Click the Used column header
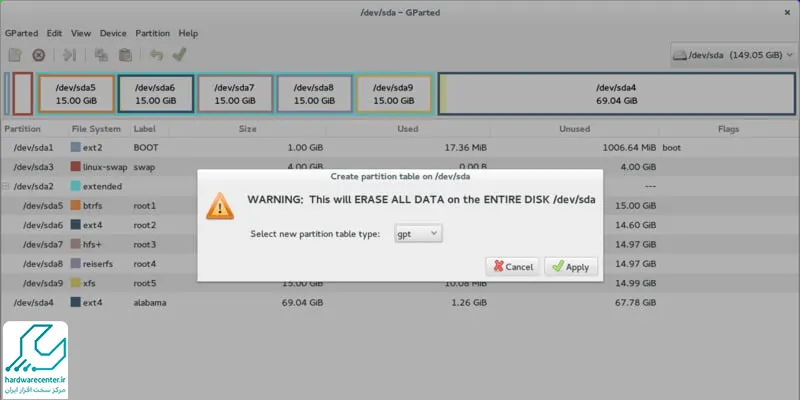Screen dimensions: 800x400 pos(408,129)
